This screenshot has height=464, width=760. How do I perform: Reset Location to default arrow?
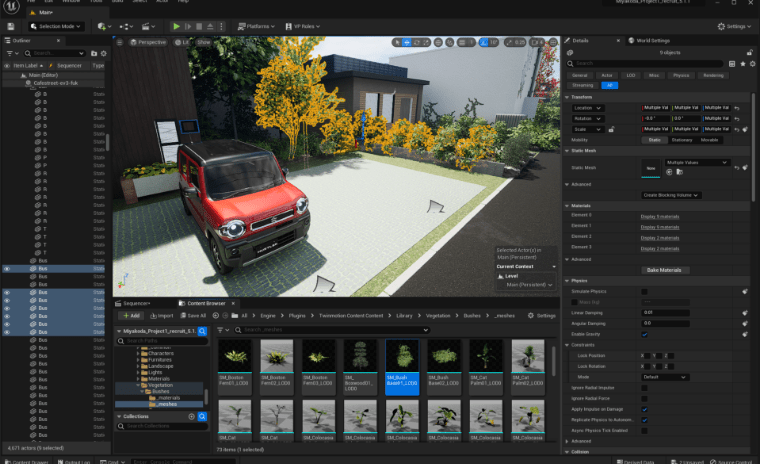(737, 108)
